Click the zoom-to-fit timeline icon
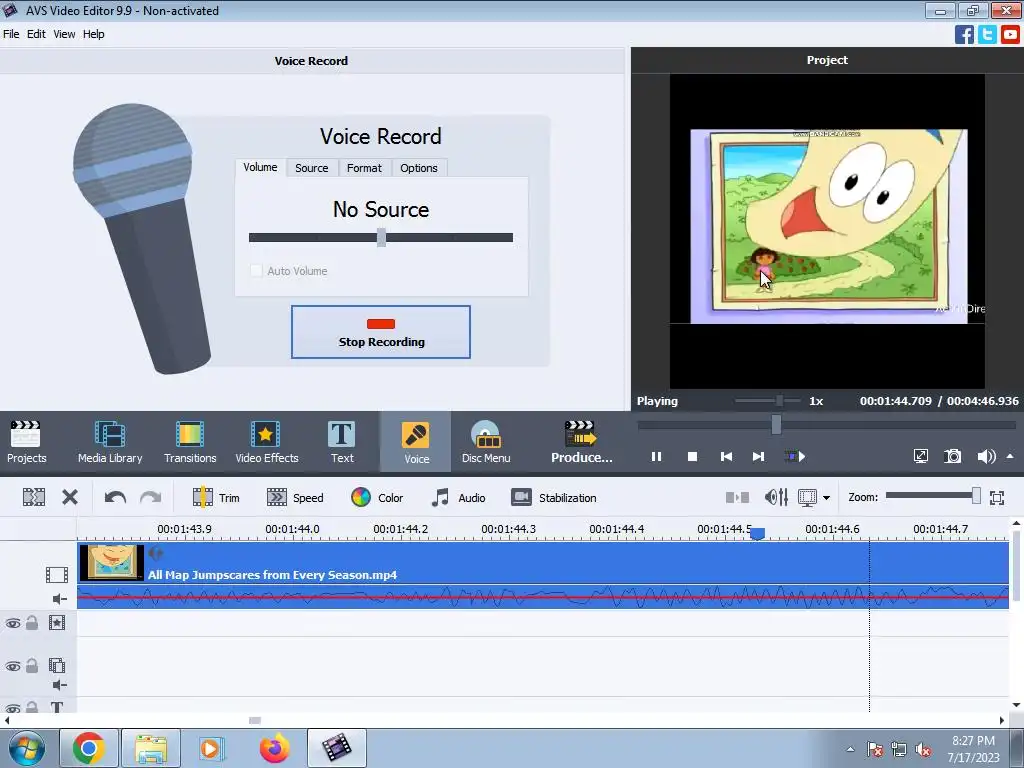1024x768 pixels. 997,498
